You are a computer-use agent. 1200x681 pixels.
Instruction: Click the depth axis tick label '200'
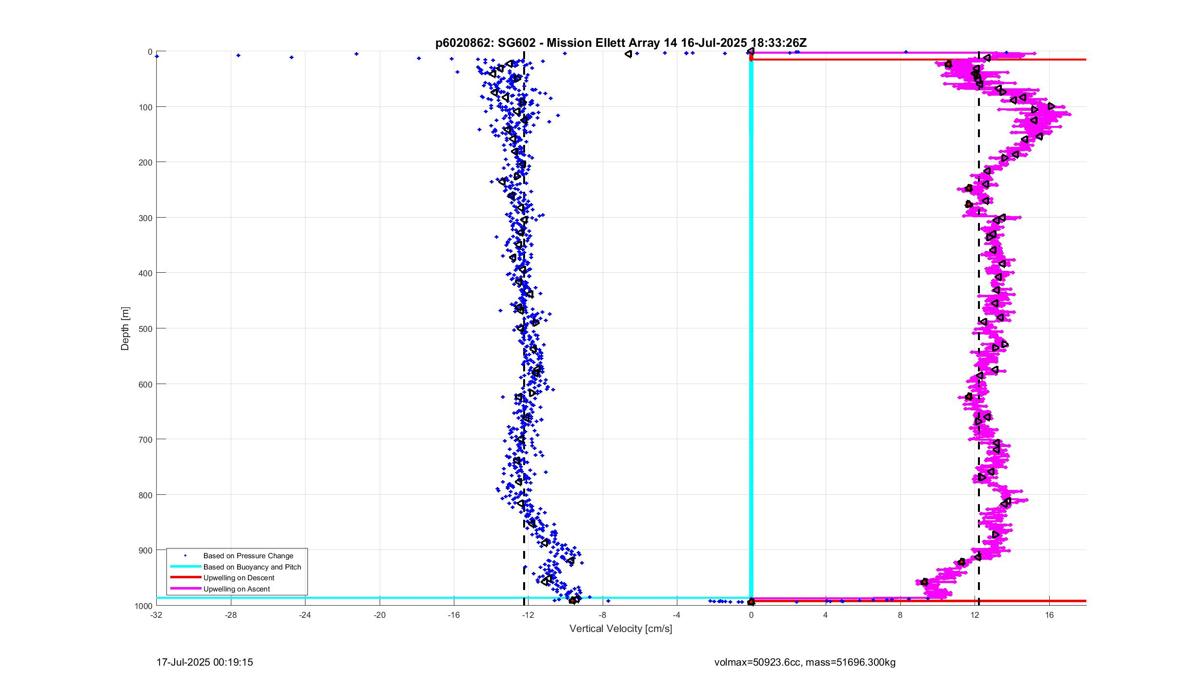(x=144, y=162)
